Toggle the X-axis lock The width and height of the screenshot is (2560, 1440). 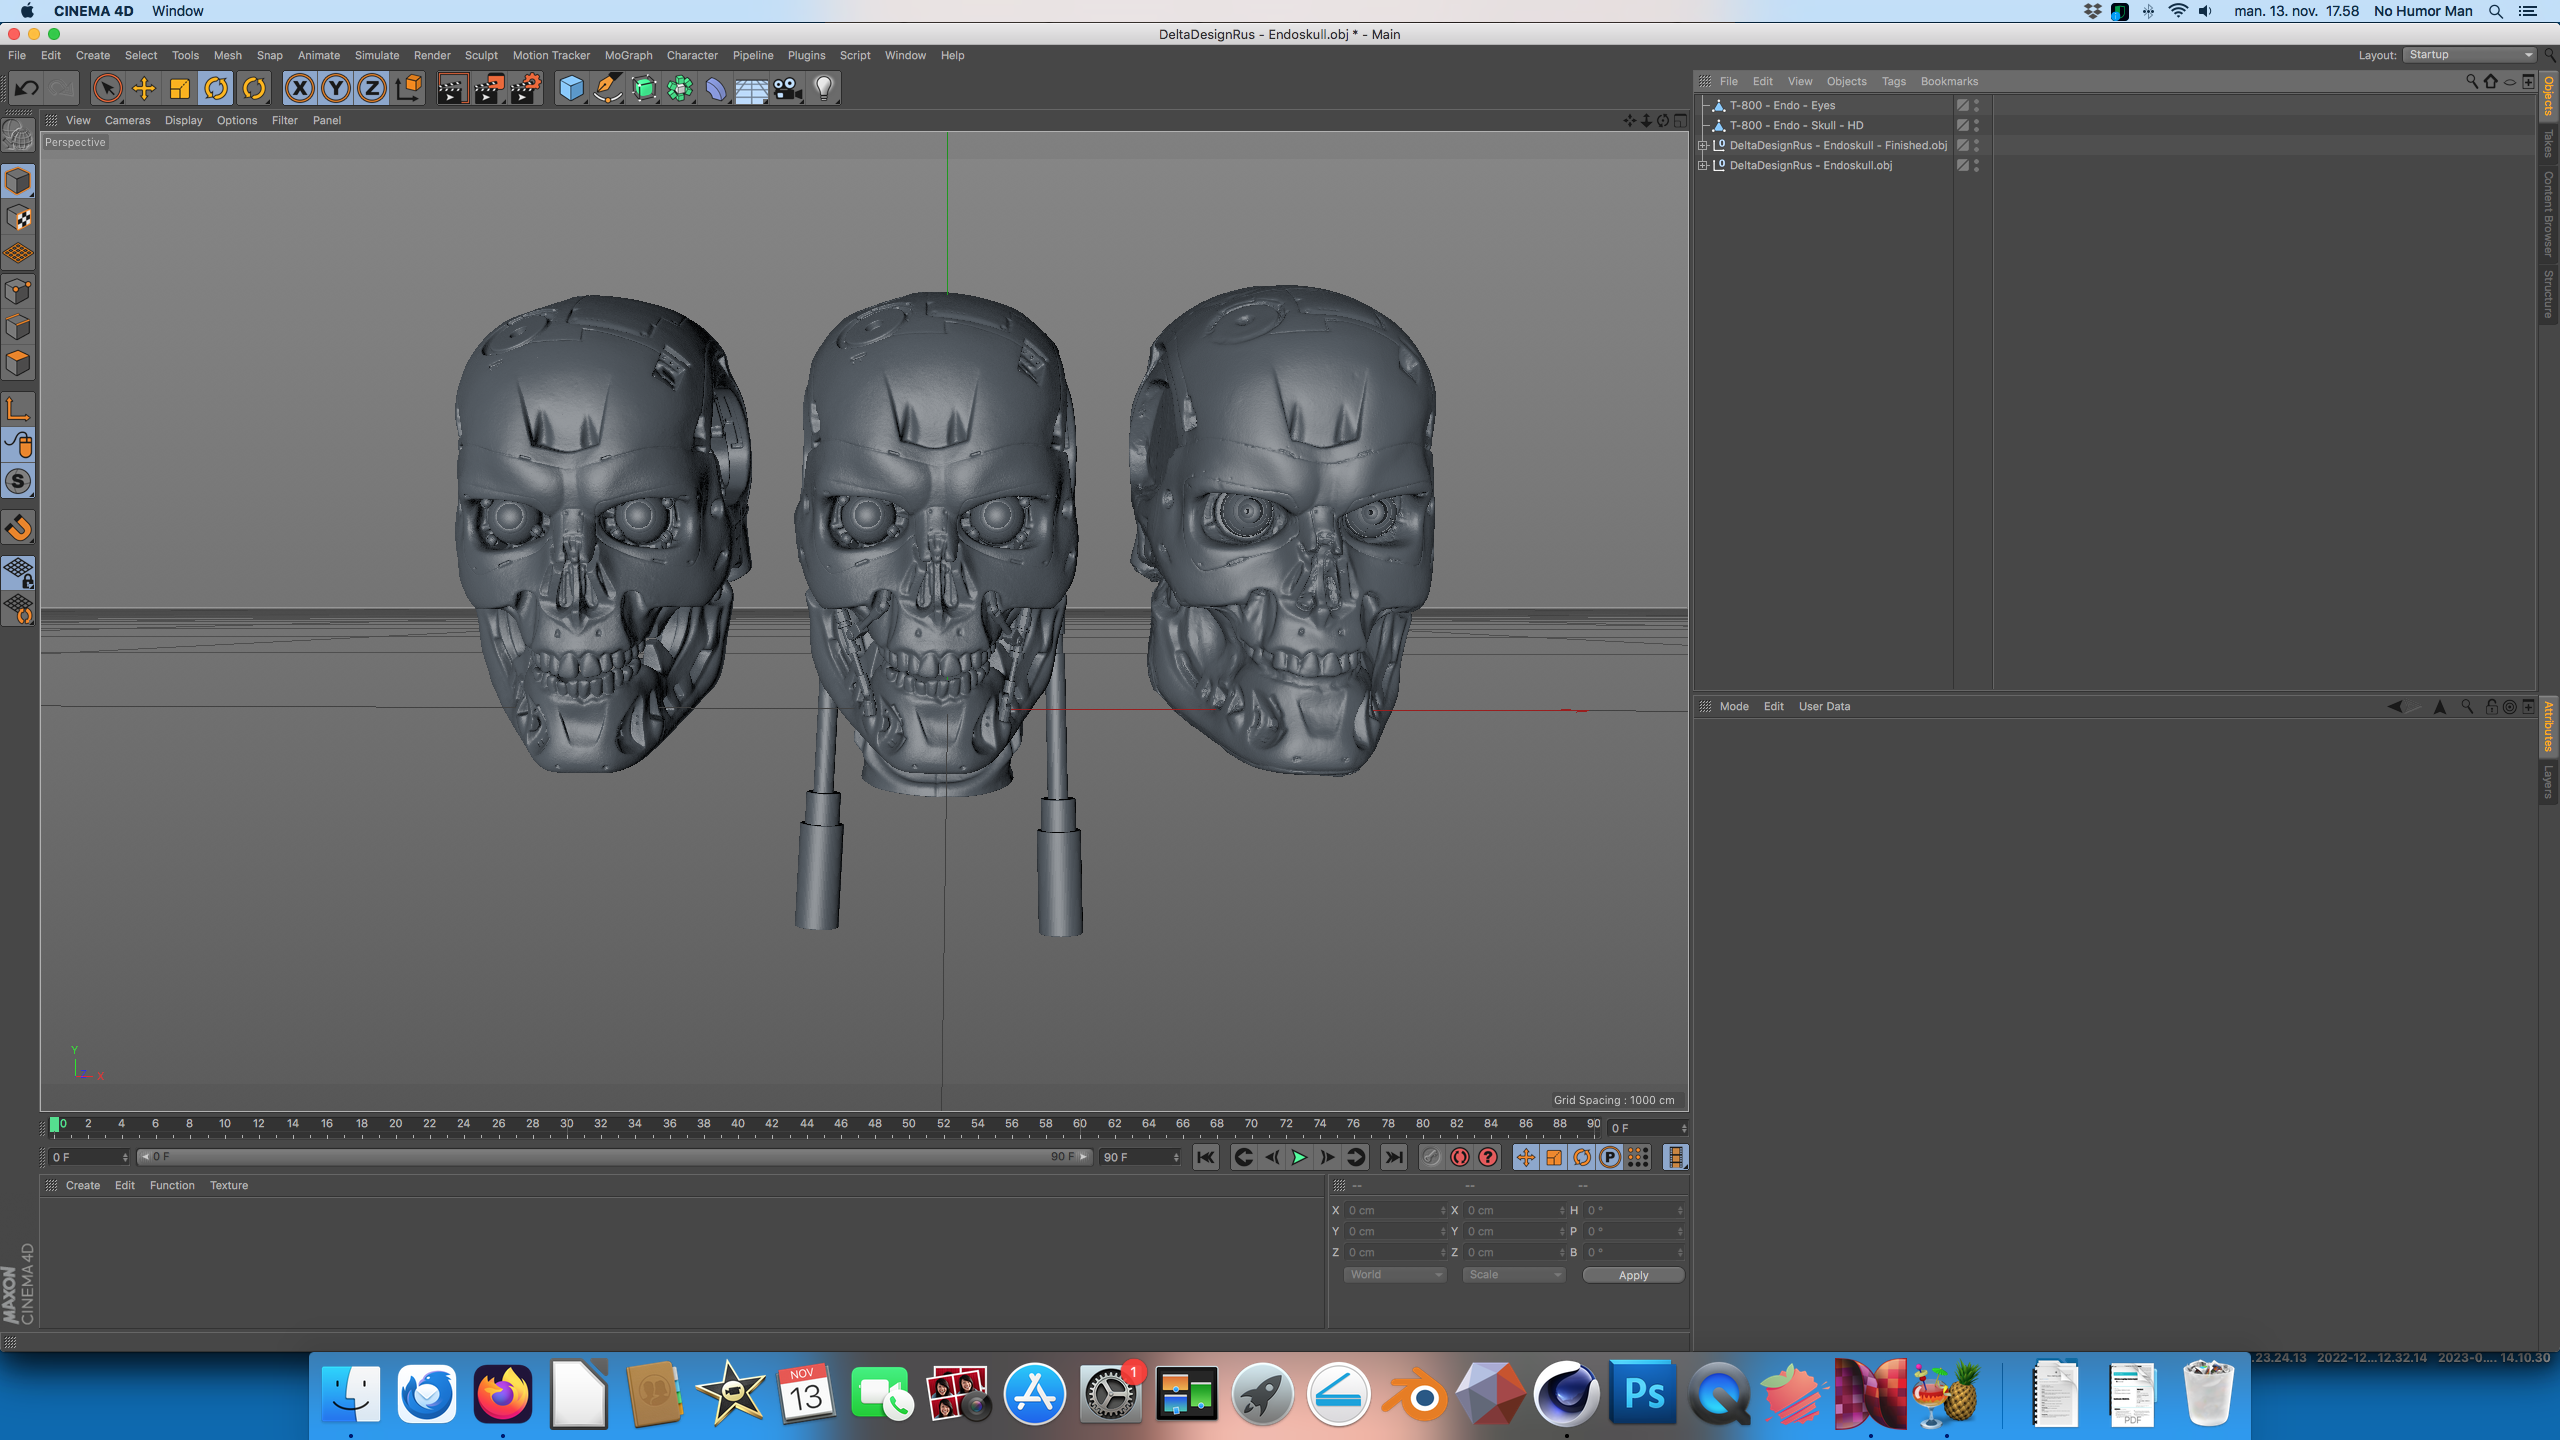[x=299, y=88]
